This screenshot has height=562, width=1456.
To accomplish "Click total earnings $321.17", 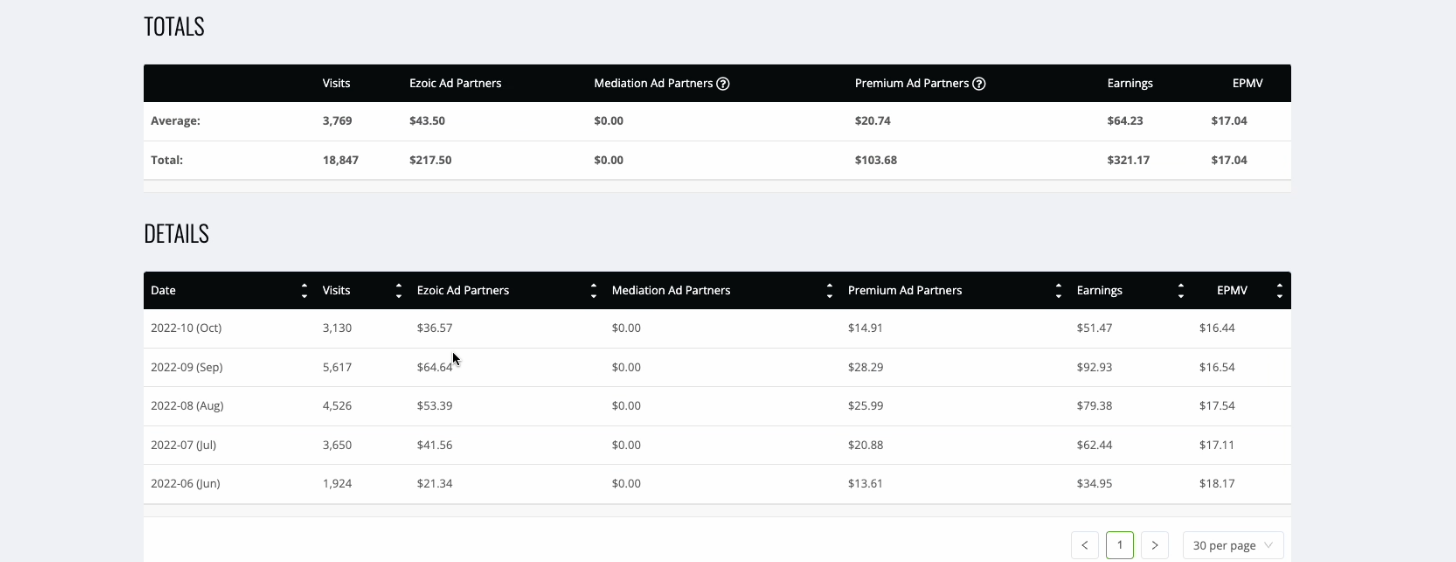I will click(x=1128, y=160).
